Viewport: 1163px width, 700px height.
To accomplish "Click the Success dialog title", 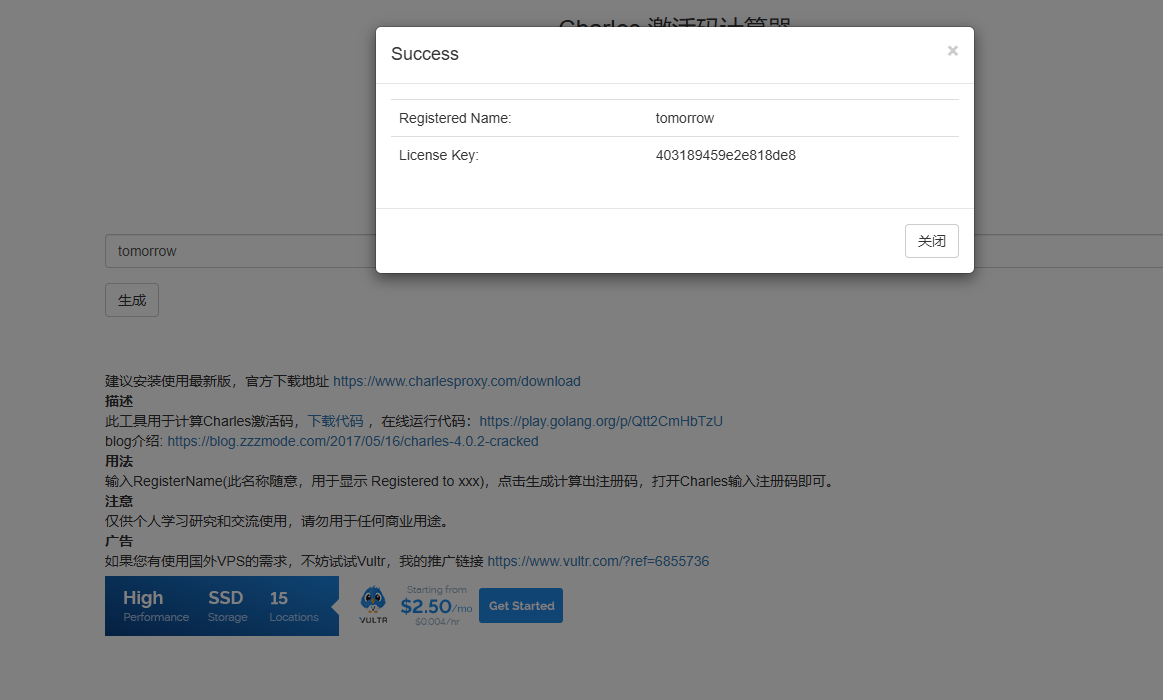I will [x=424, y=53].
